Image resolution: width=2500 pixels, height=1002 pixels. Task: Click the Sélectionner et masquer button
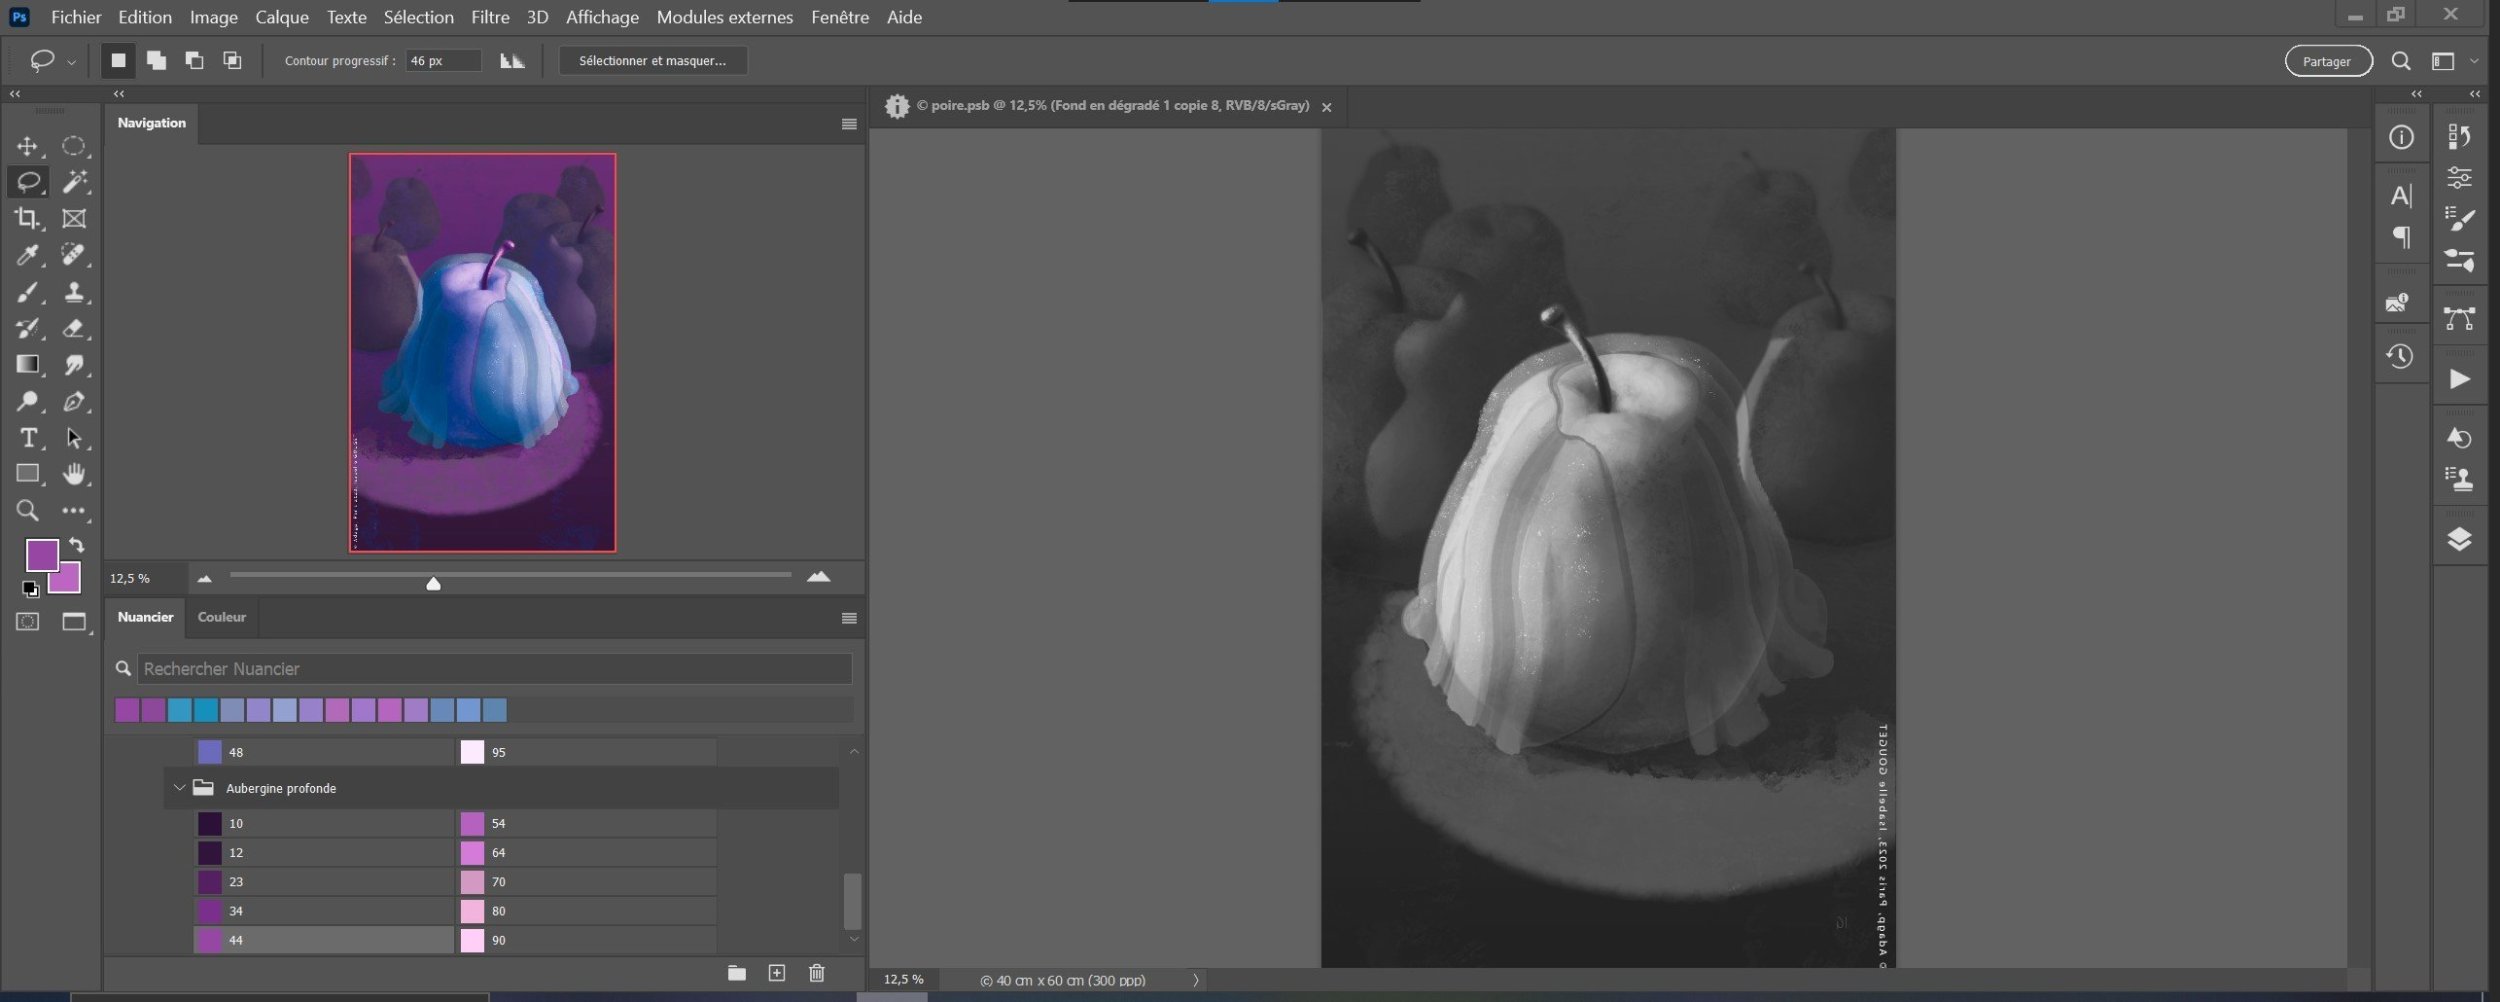coord(652,61)
